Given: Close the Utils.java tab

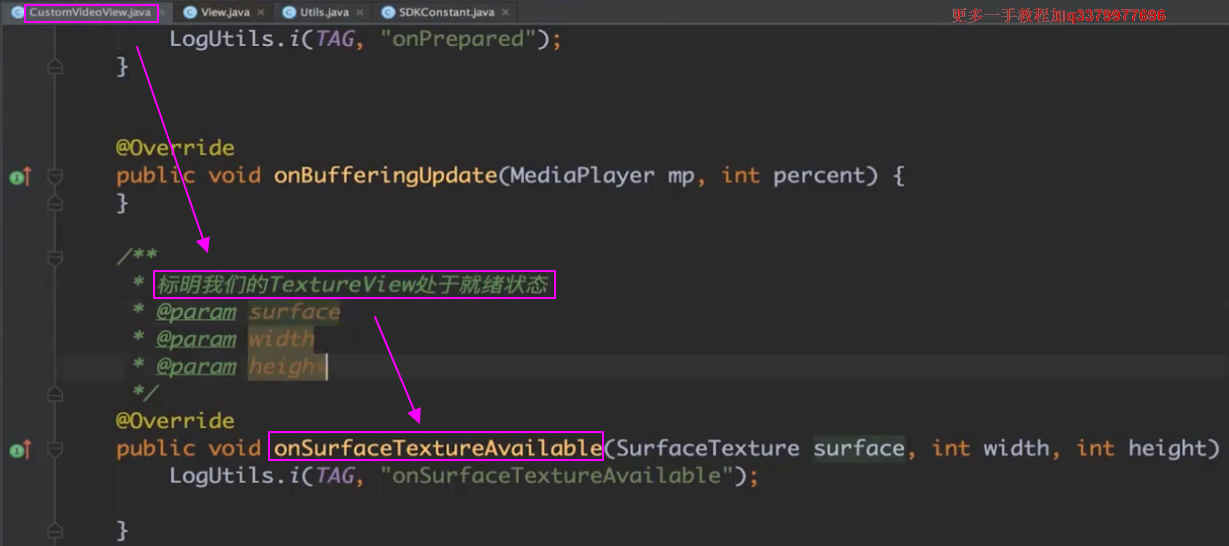Looking at the screenshot, I should click(x=360, y=13).
